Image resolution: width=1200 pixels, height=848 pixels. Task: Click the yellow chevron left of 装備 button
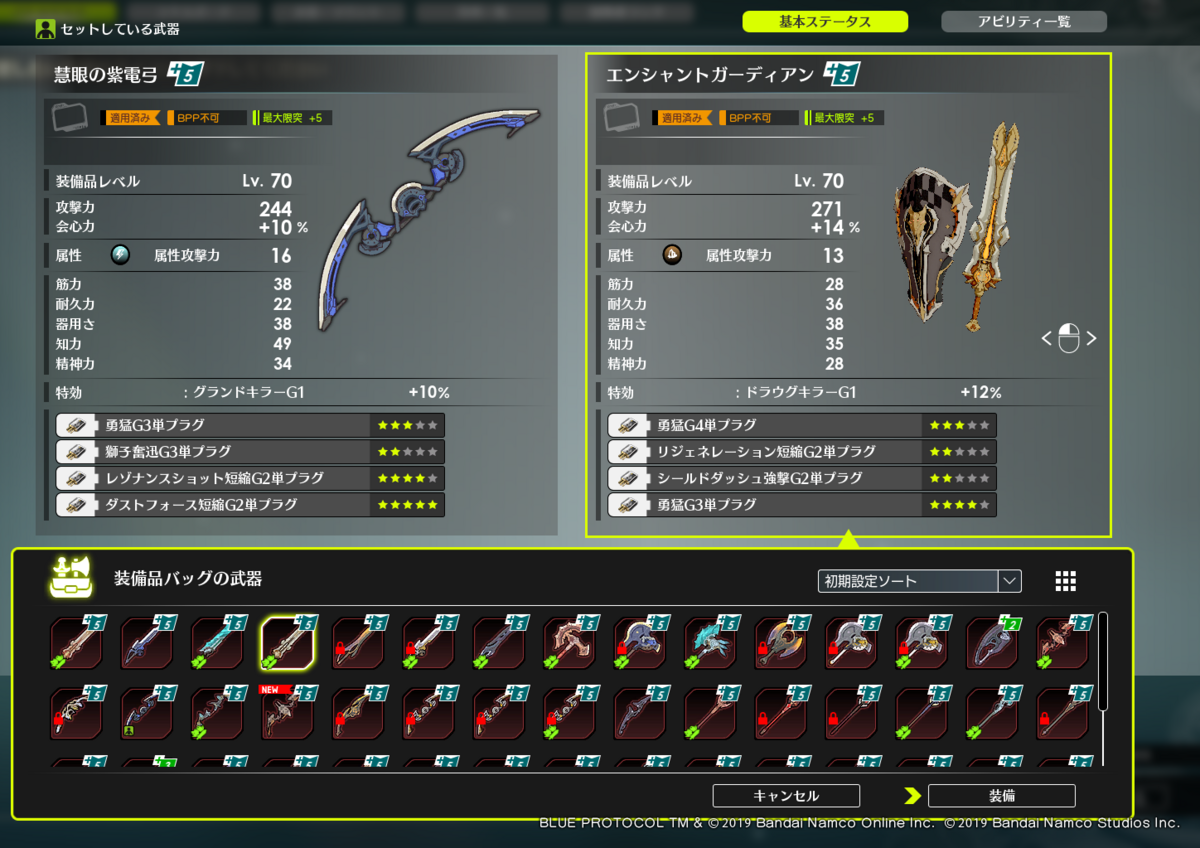click(912, 796)
